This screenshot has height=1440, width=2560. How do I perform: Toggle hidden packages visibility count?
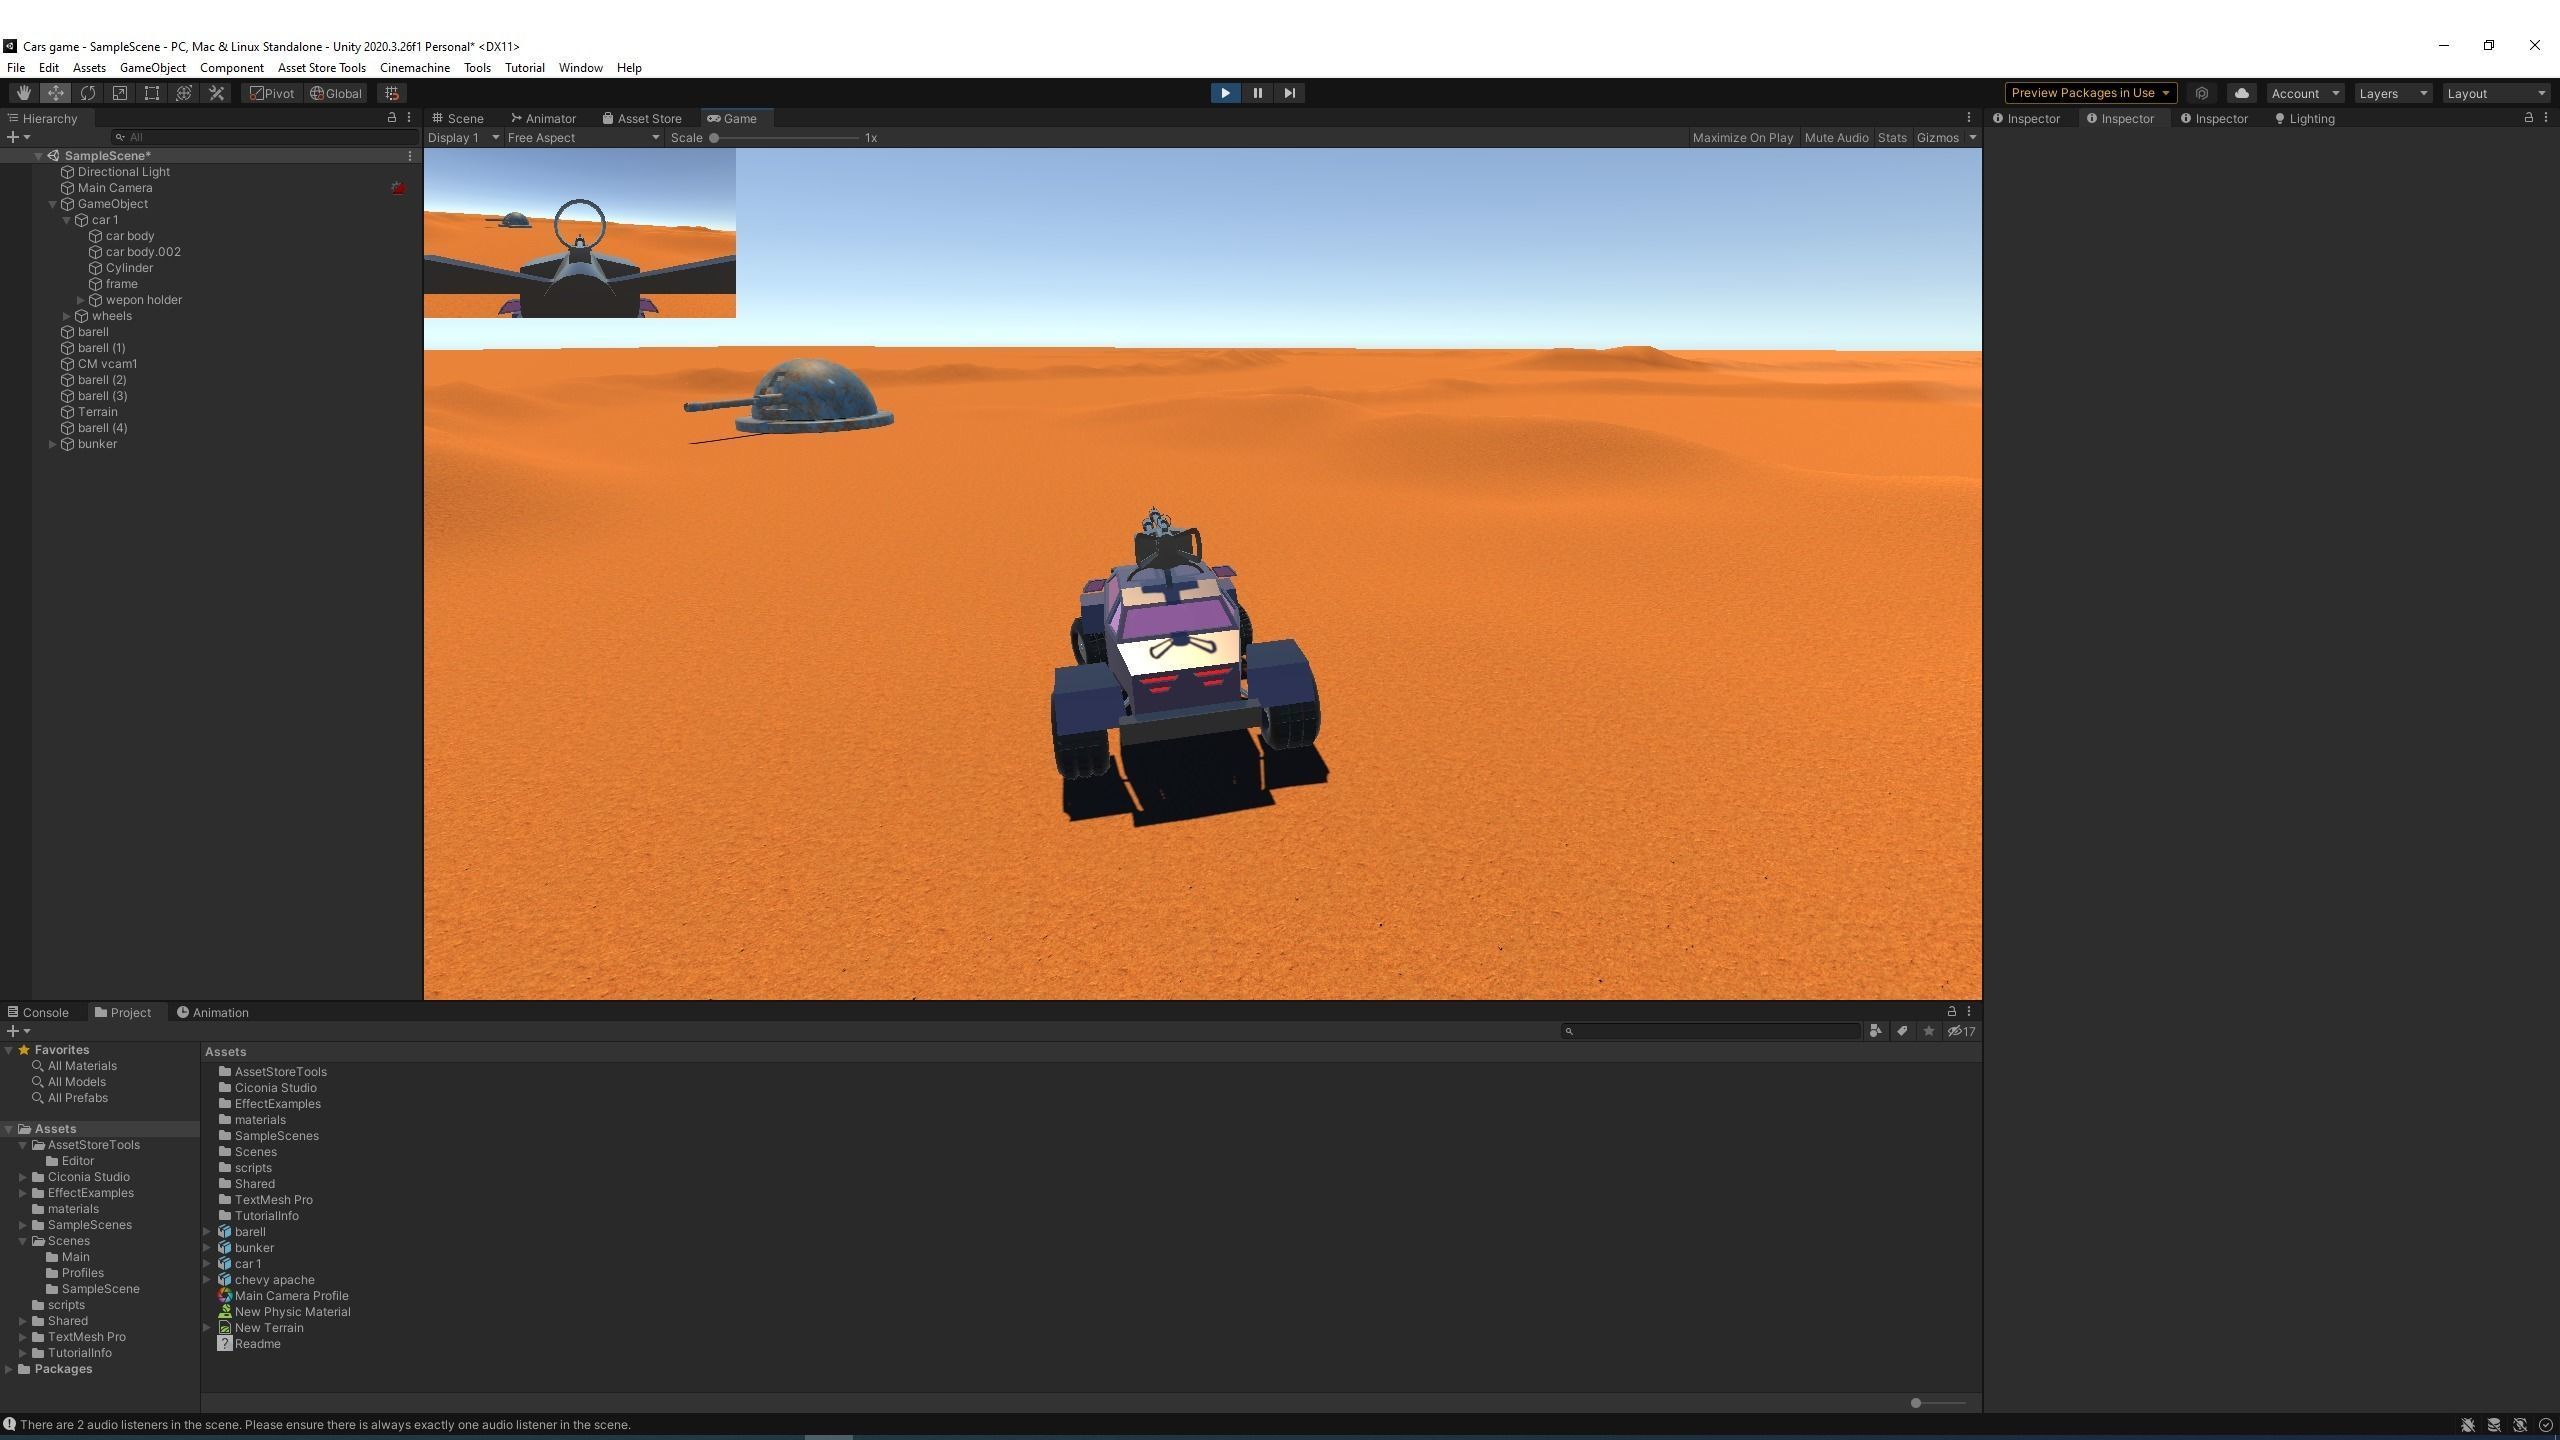[1961, 1031]
